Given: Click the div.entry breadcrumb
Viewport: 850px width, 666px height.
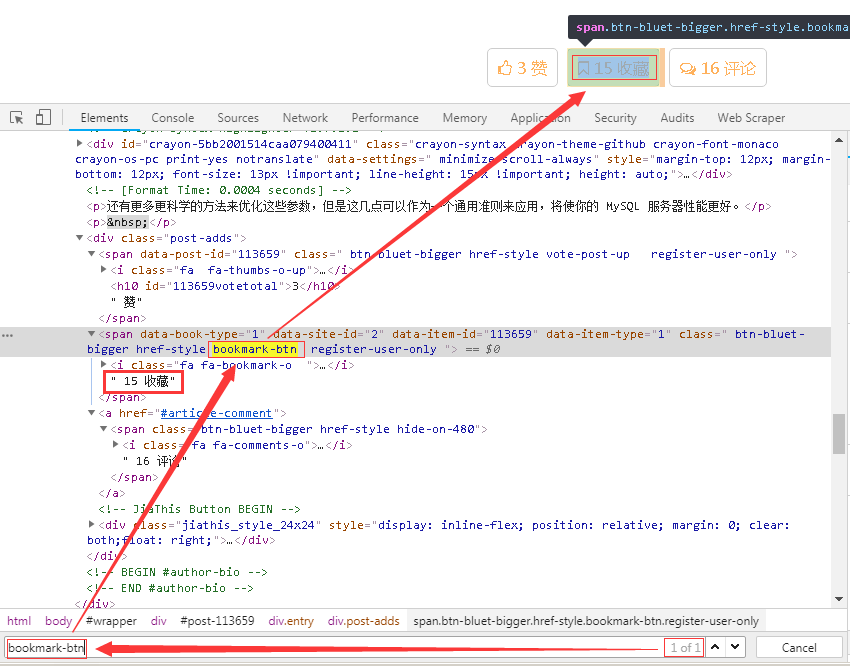Looking at the screenshot, I should click(291, 621).
